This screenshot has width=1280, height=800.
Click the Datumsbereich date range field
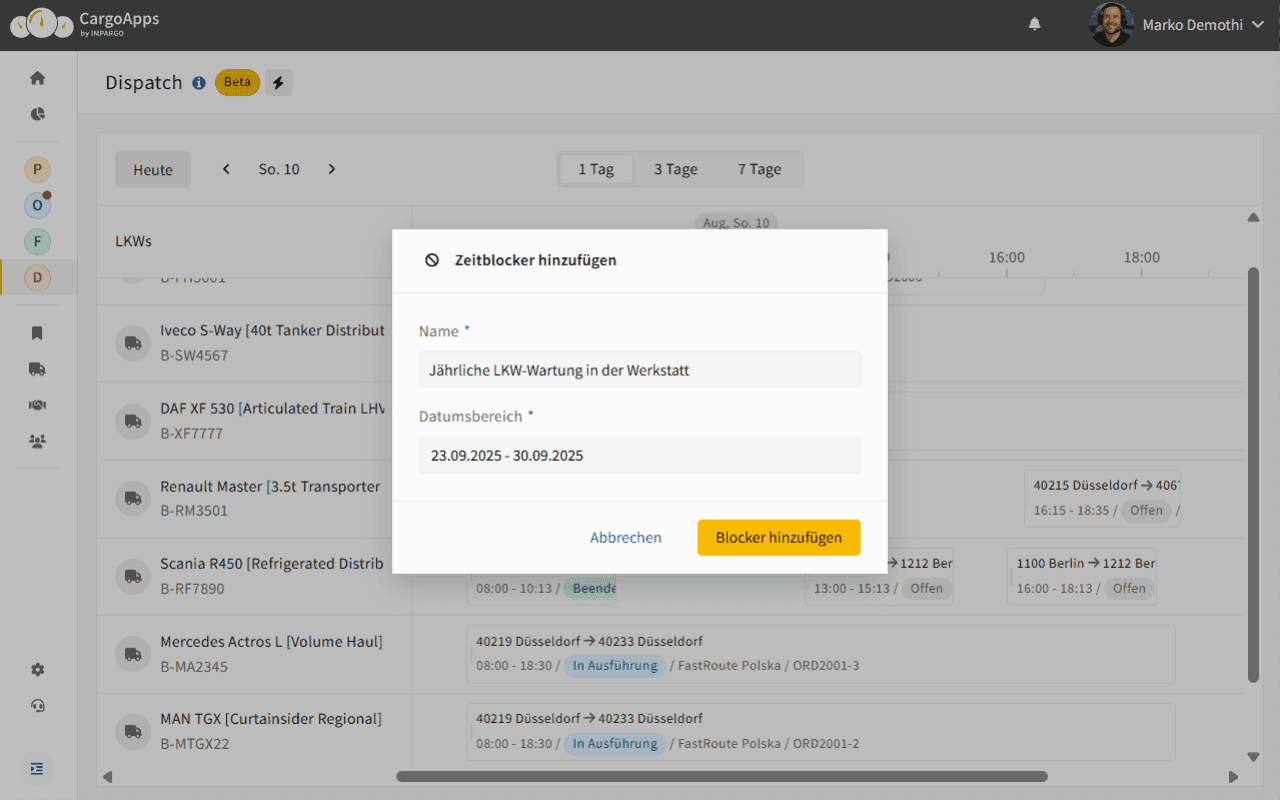(x=639, y=455)
